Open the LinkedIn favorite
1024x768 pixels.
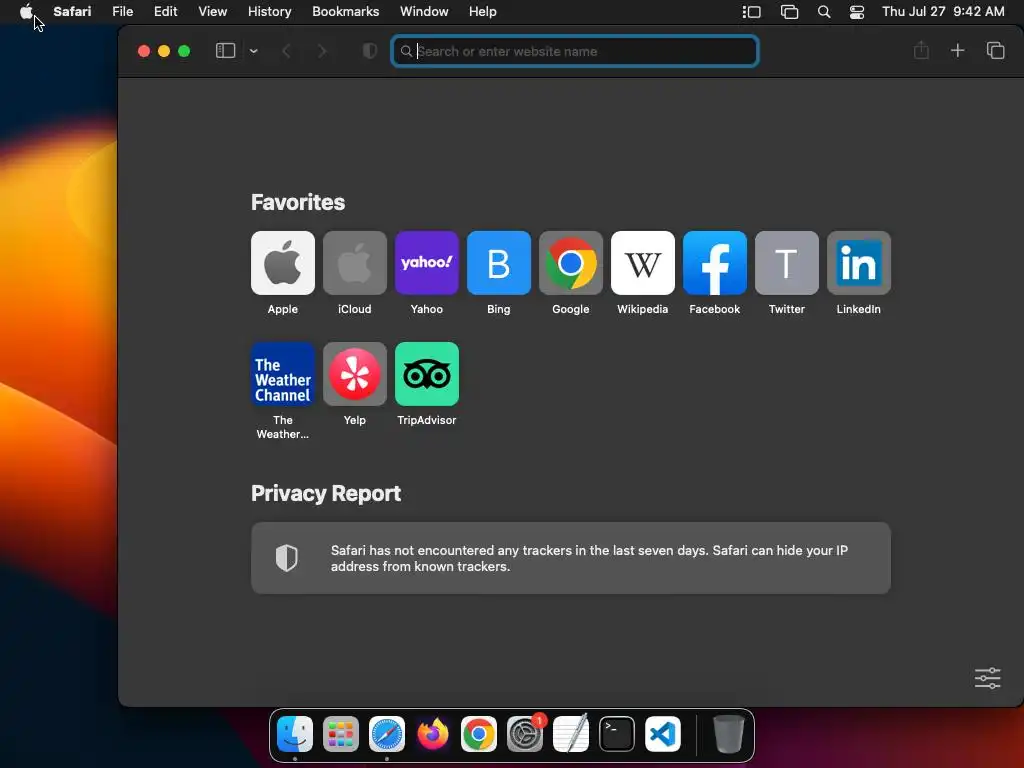859,263
